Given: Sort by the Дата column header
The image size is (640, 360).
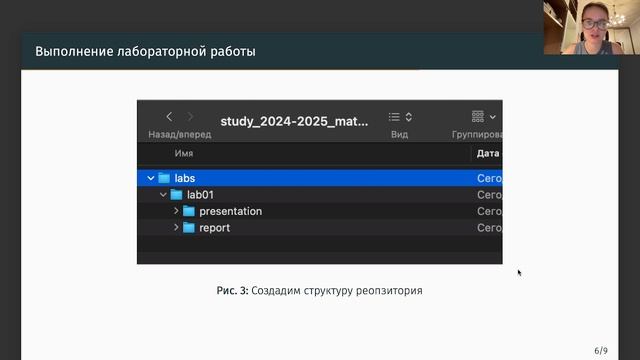Looking at the screenshot, I should pos(488,153).
